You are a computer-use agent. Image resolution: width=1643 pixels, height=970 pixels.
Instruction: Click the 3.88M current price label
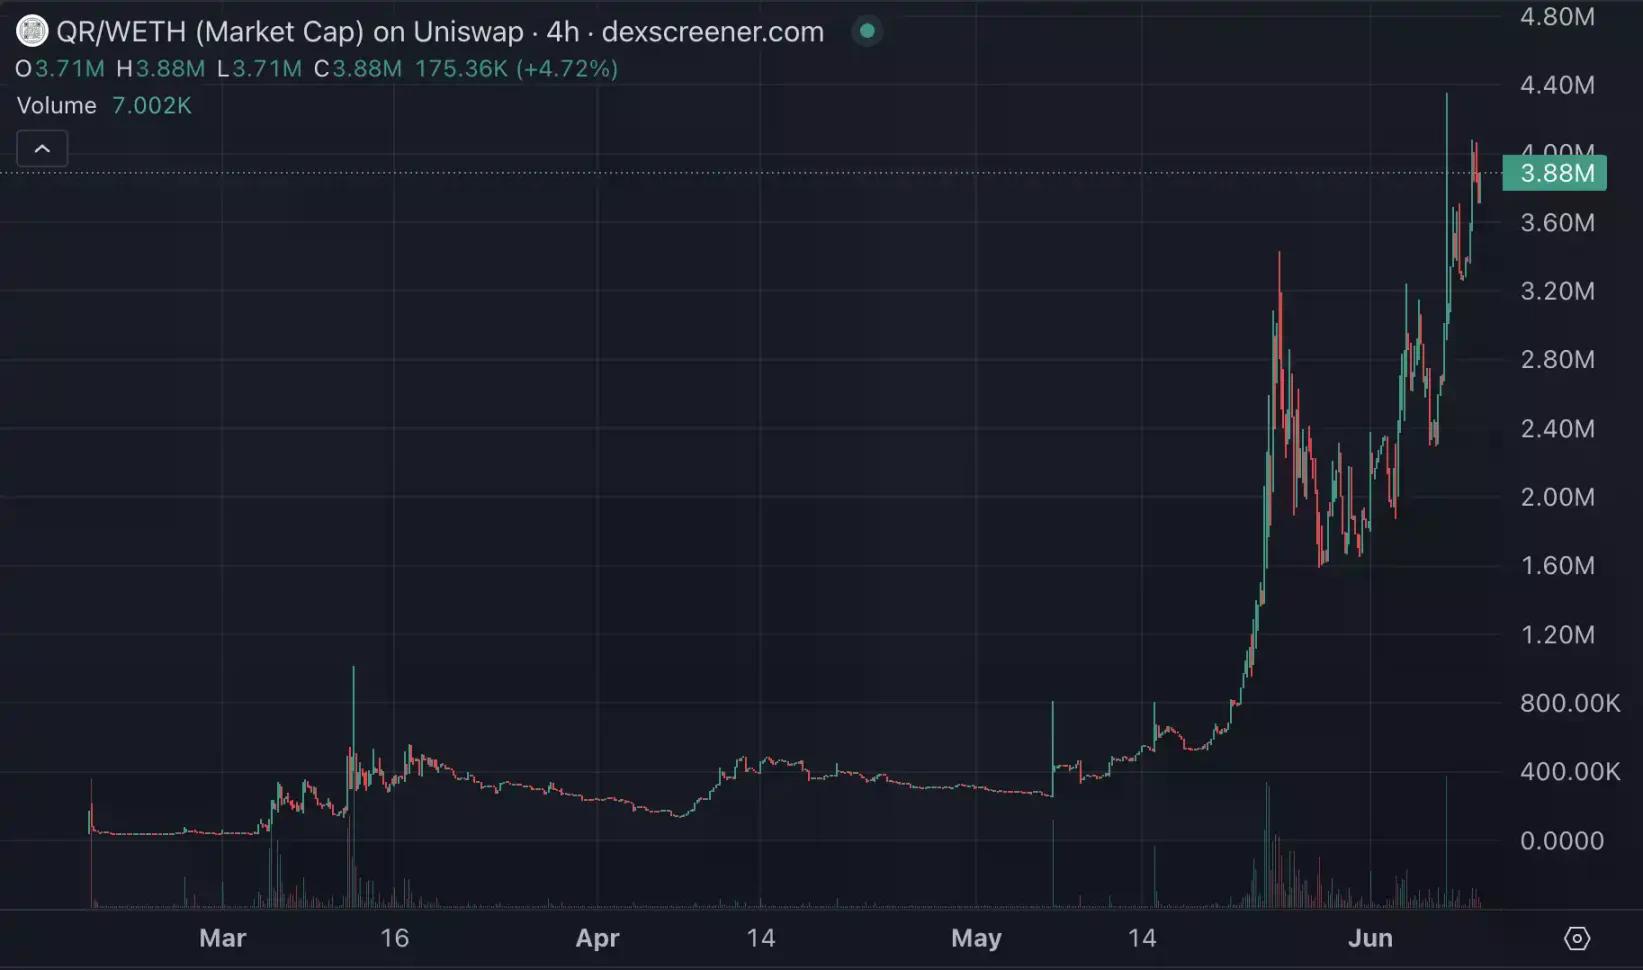point(1555,173)
